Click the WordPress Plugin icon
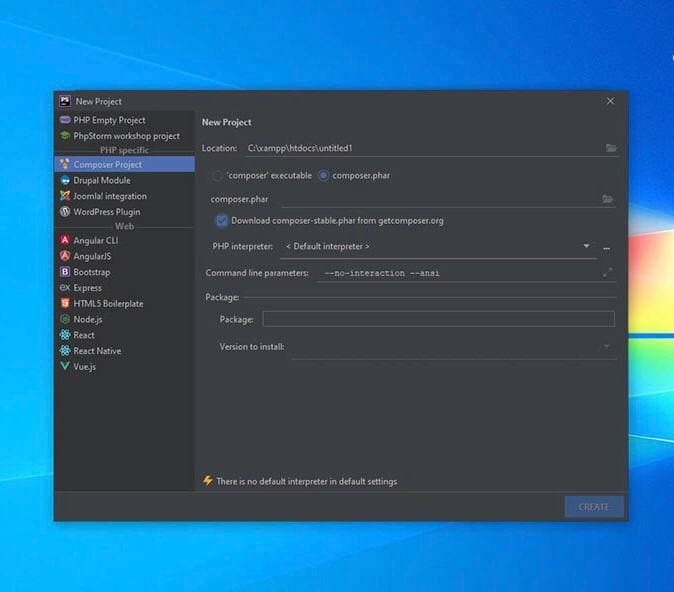This screenshot has height=592, width=674. tap(65, 212)
